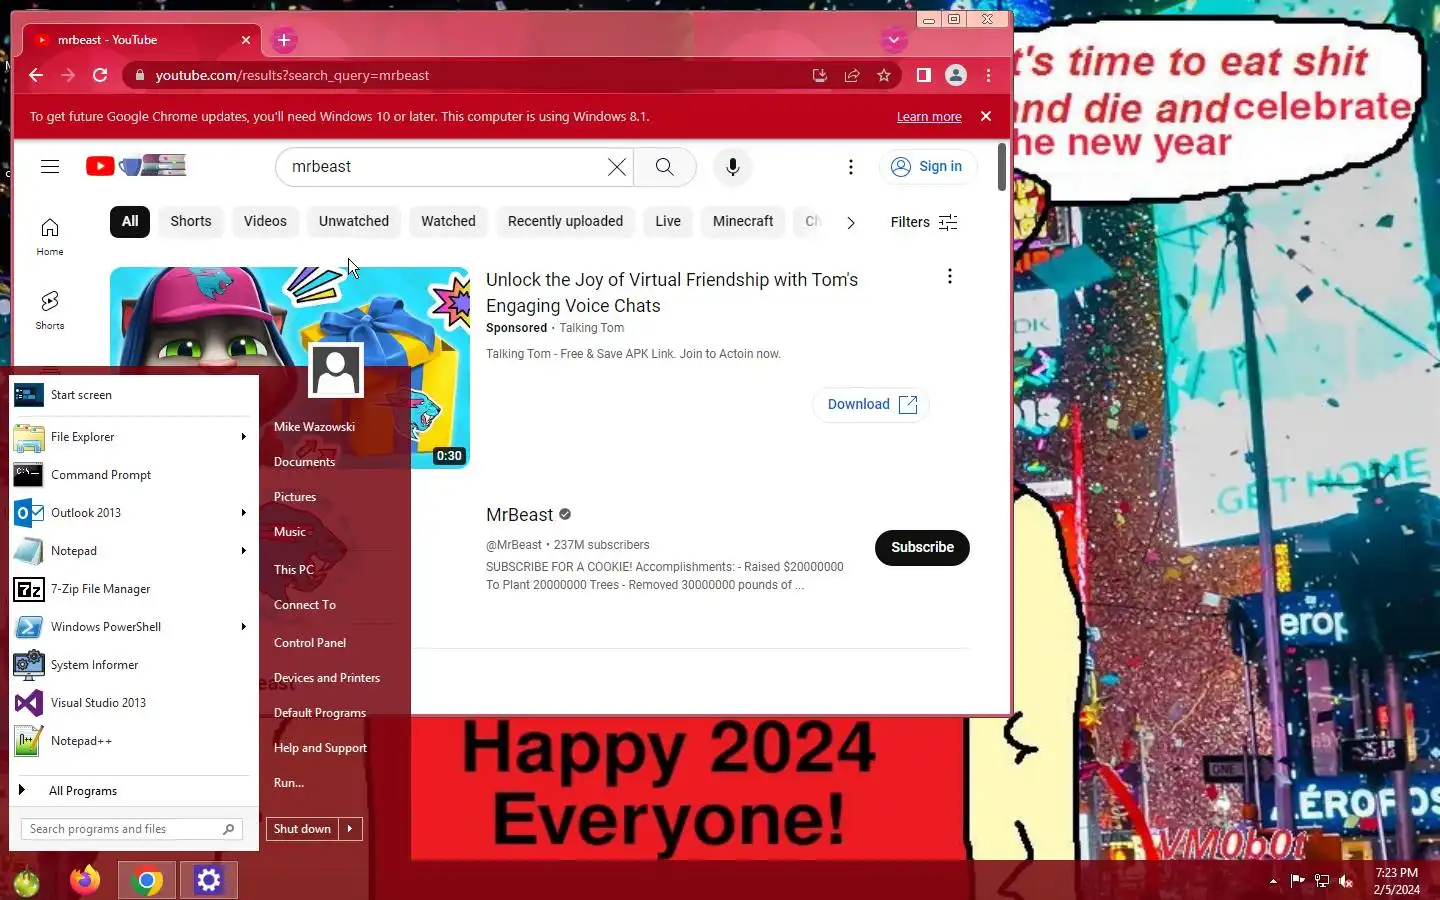This screenshot has width=1440, height=900.
Task: Click Download on Talking Tom ad
Action: [871, 404]
